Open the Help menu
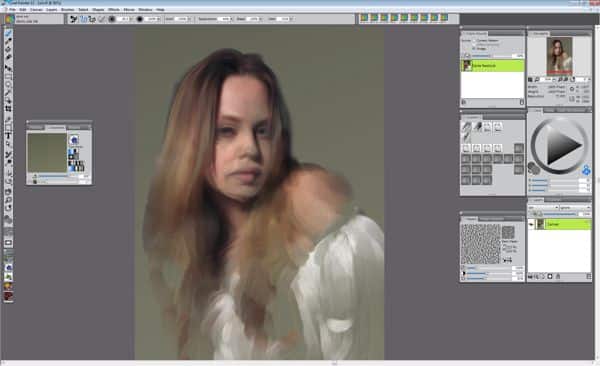600x366 pixels. (x=161, y=10)
